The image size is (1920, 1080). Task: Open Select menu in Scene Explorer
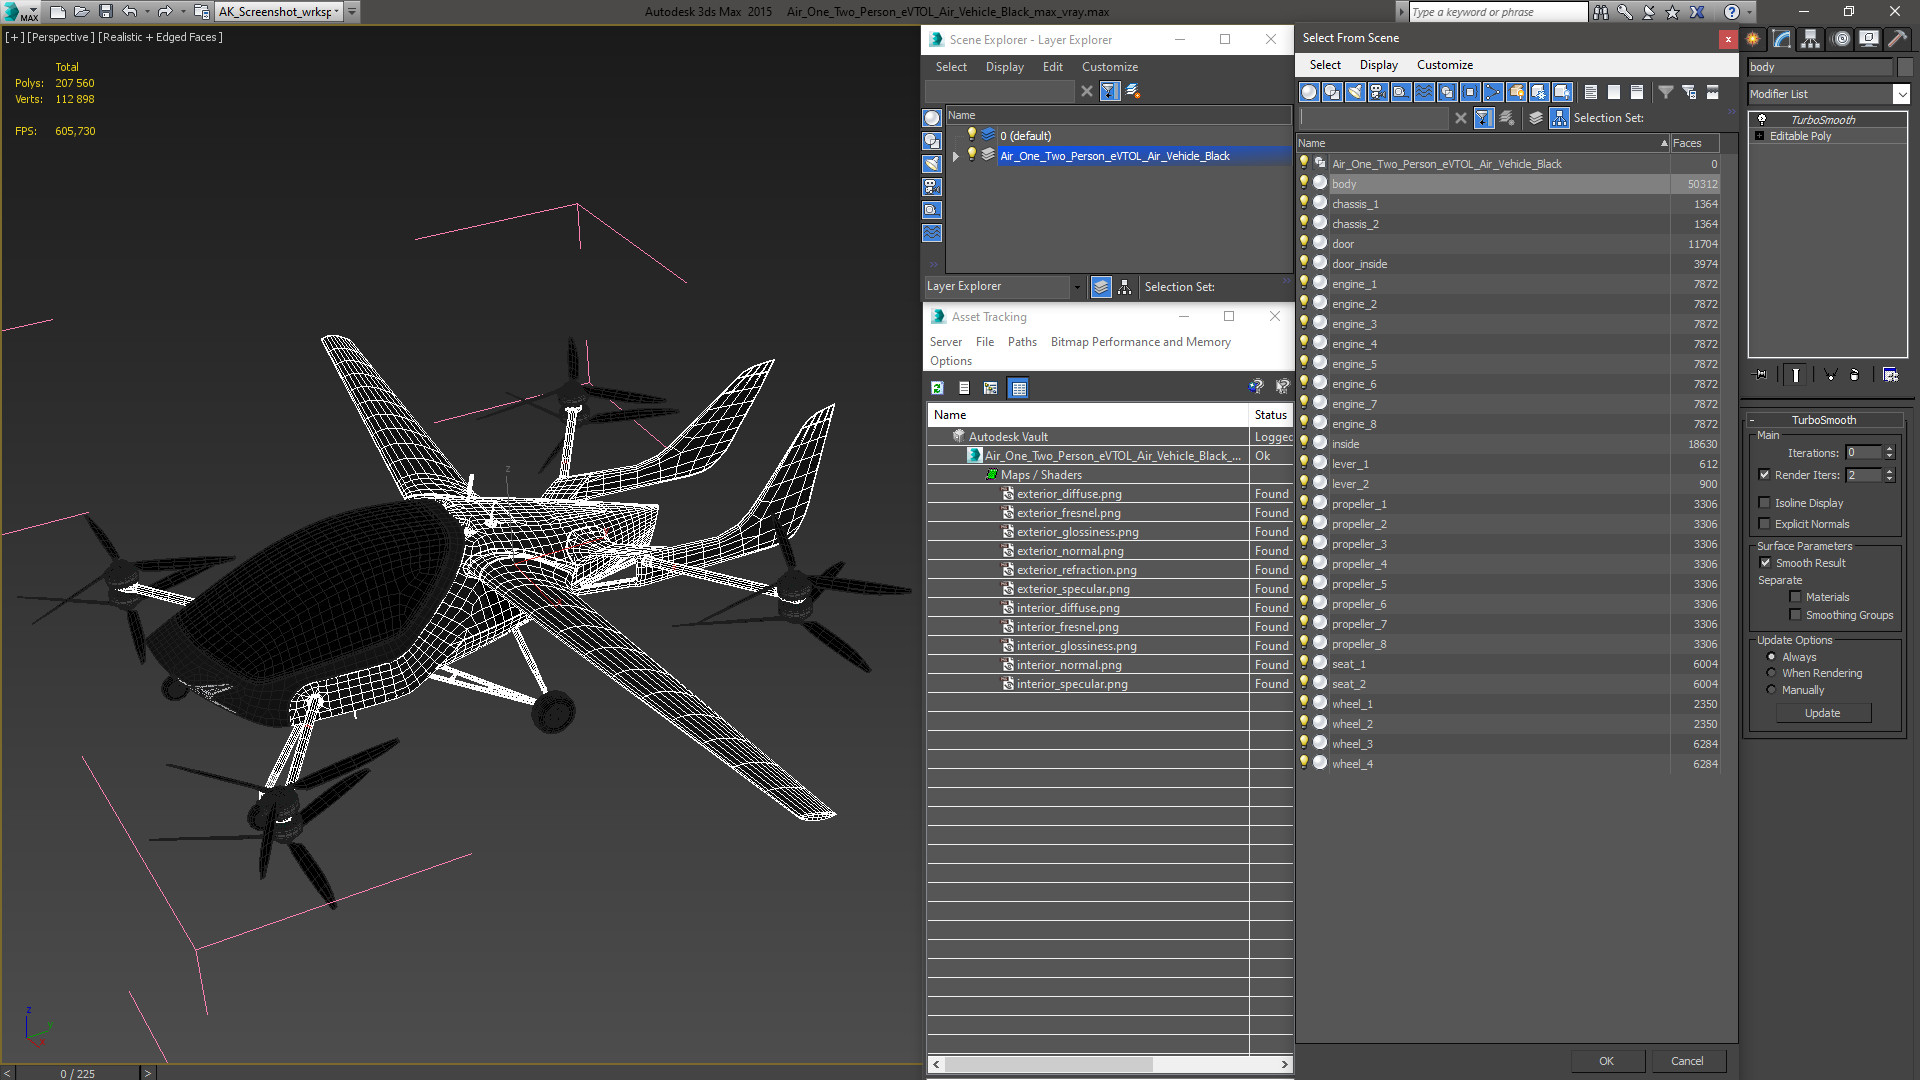(951, 67)
